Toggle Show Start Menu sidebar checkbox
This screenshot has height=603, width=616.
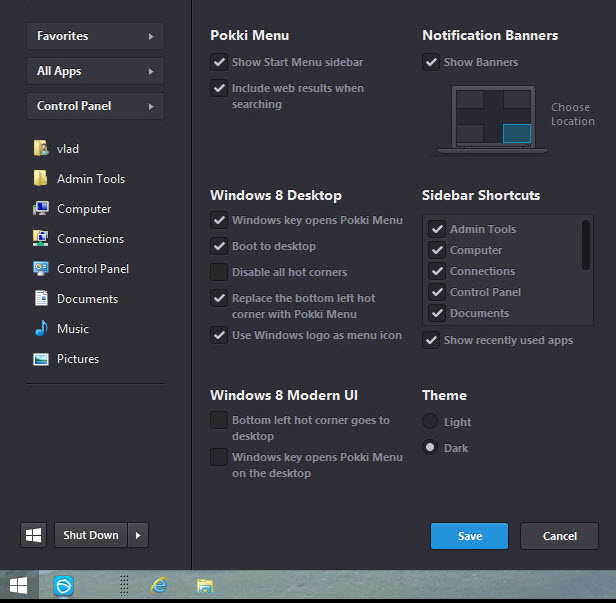[219, 62]
